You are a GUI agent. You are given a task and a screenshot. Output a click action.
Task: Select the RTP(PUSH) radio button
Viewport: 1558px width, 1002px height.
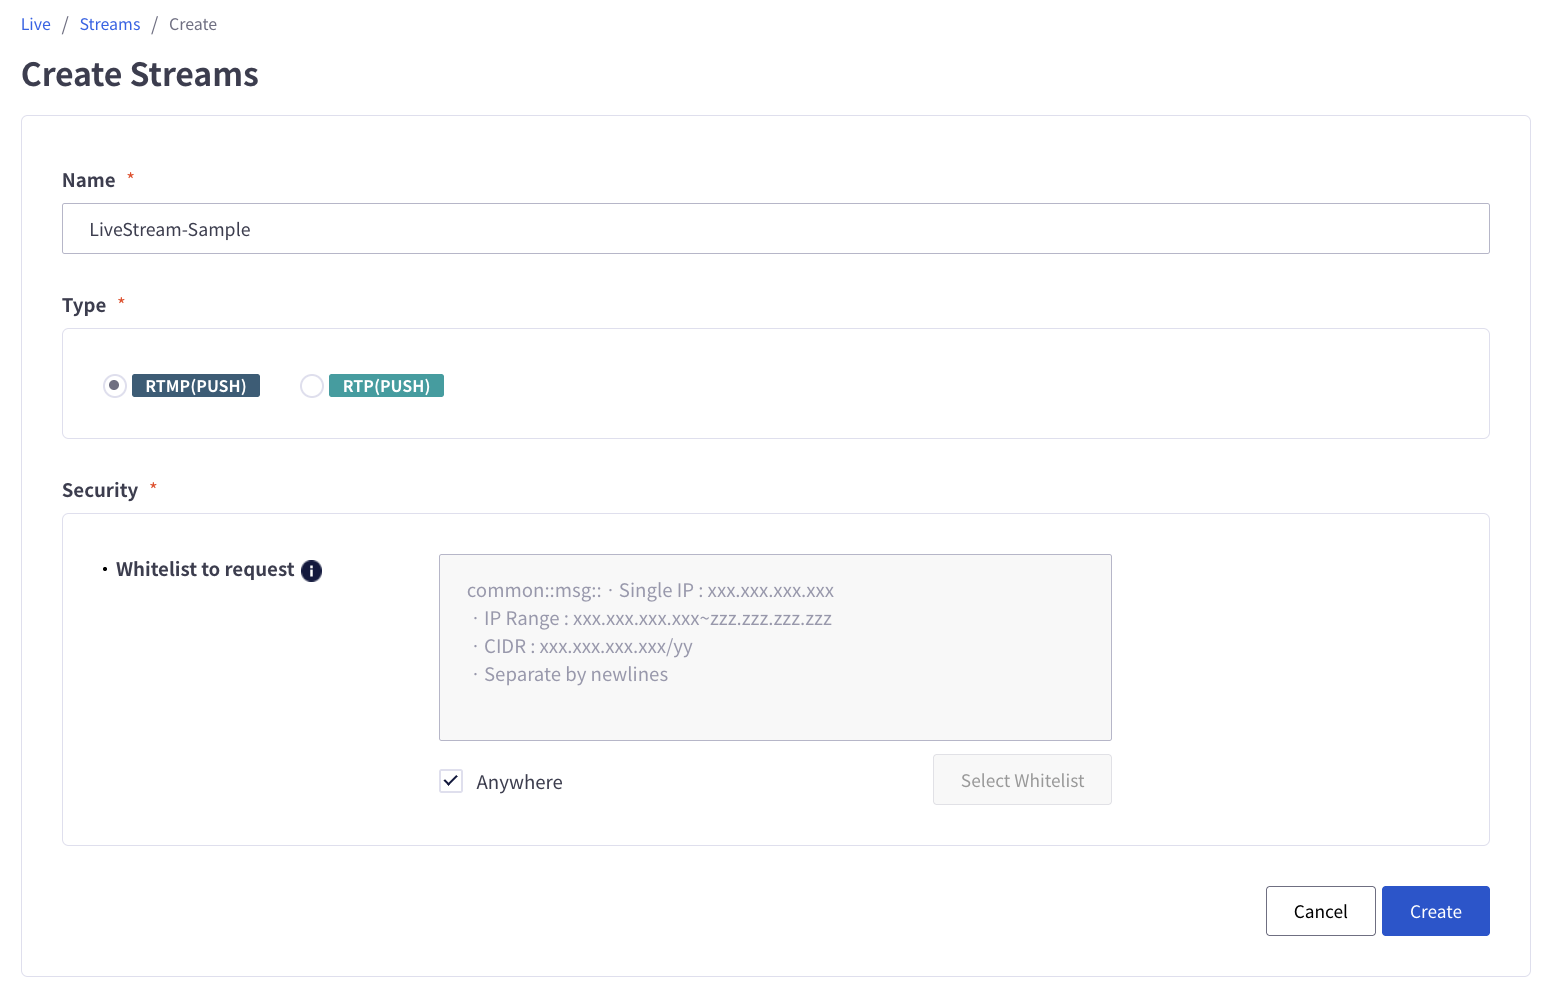click(312, 386)
